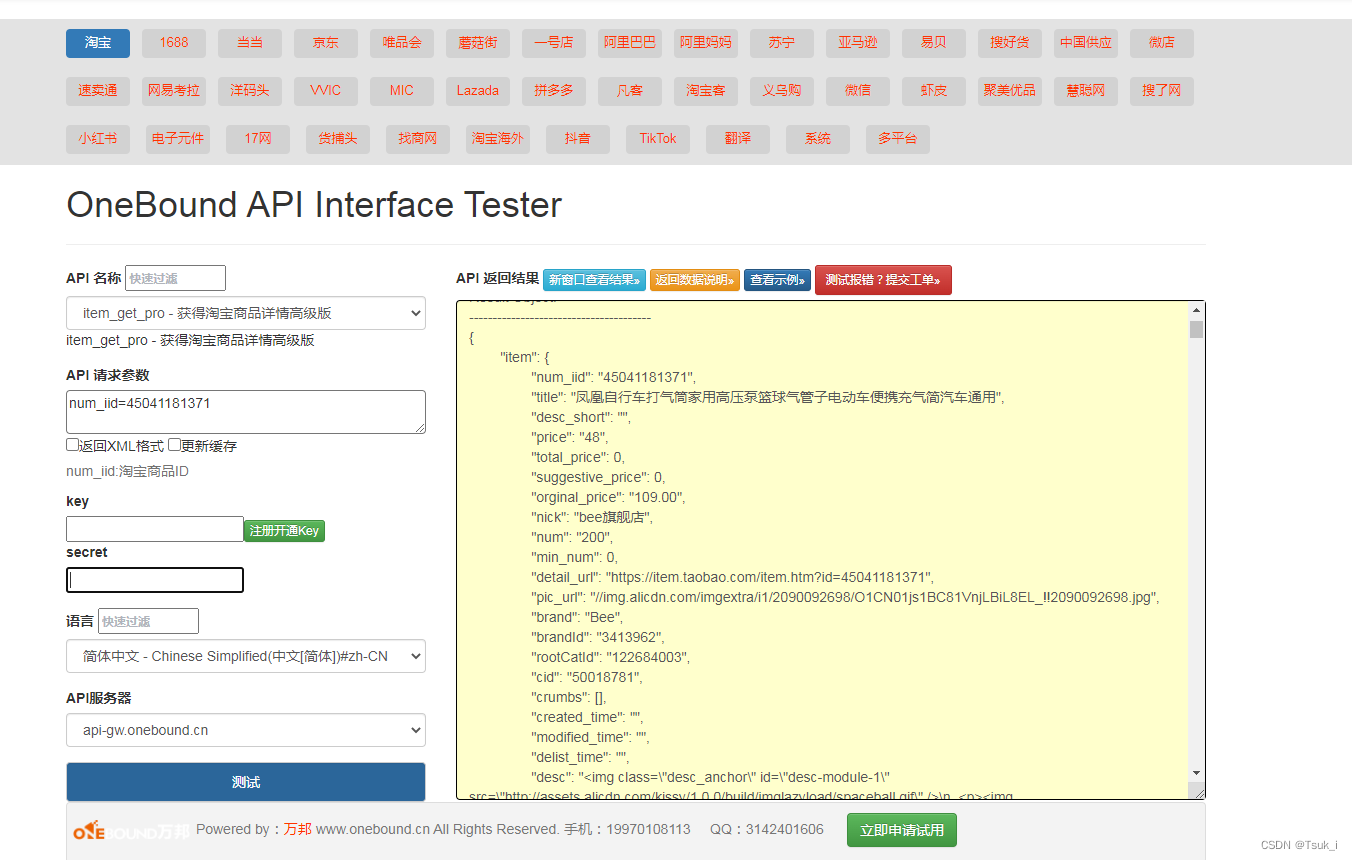Open the 义乌购 tab
Viewport: 1352px width, 860px height.
click(782, 91)
